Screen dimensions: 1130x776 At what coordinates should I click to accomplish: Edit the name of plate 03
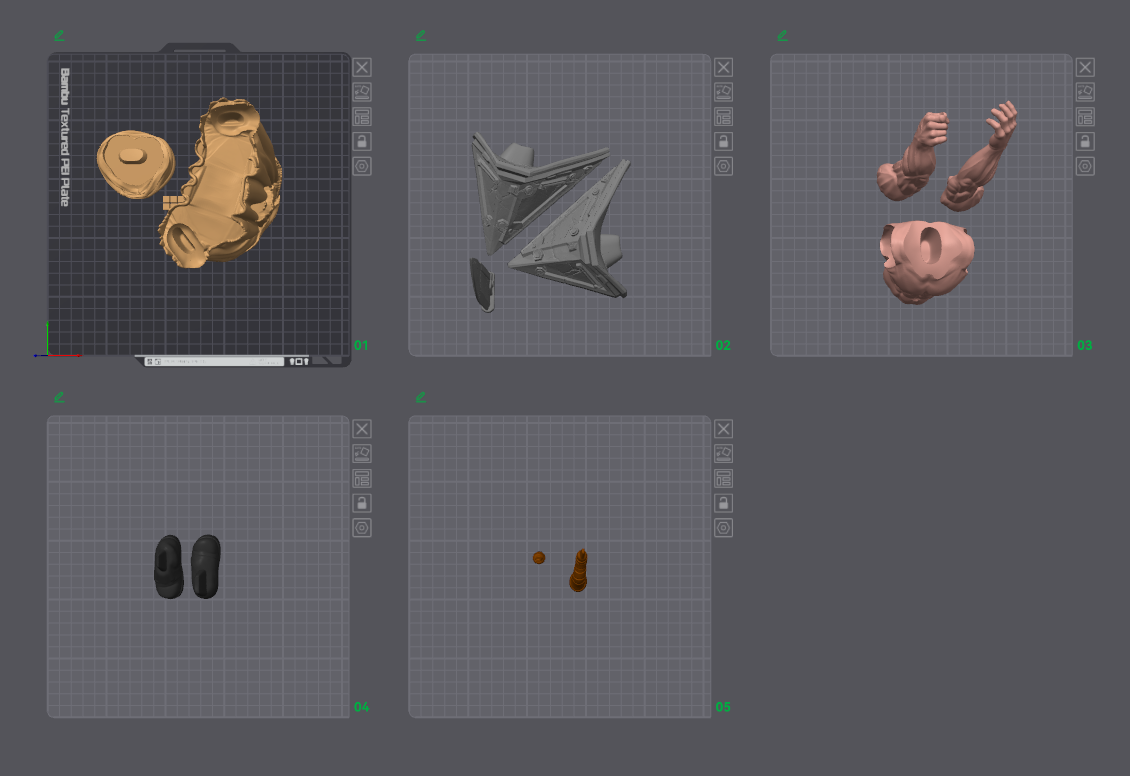click(x=783, y=35)
